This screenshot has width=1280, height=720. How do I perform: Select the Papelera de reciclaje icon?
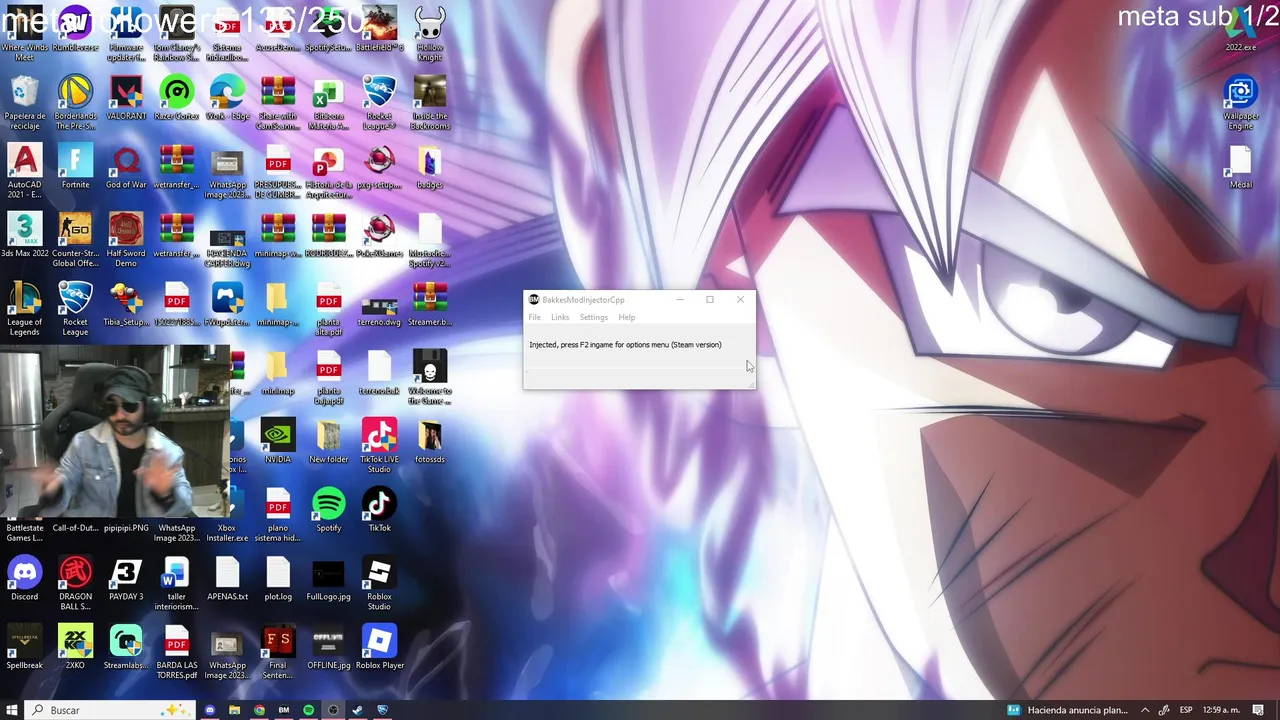(25, 103)
